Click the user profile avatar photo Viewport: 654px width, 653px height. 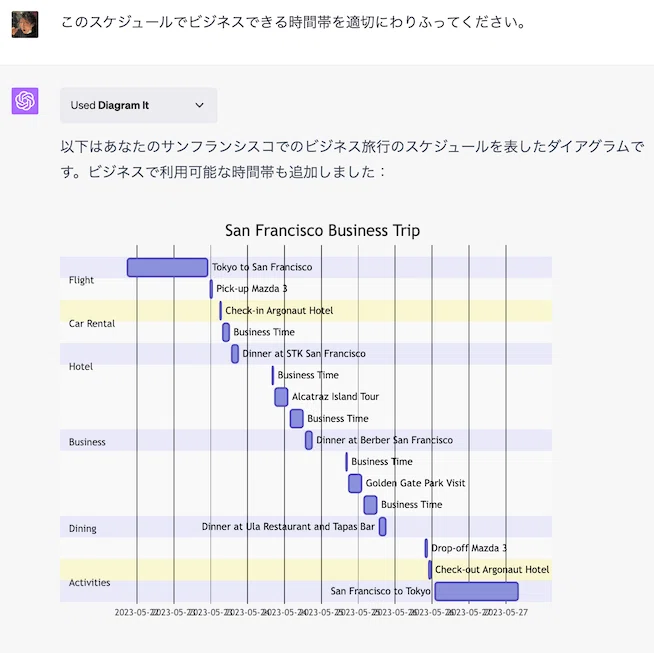tap(25, 24)
